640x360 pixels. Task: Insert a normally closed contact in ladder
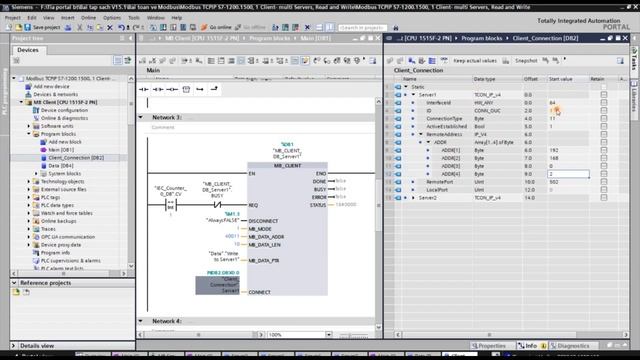(158, 89)
